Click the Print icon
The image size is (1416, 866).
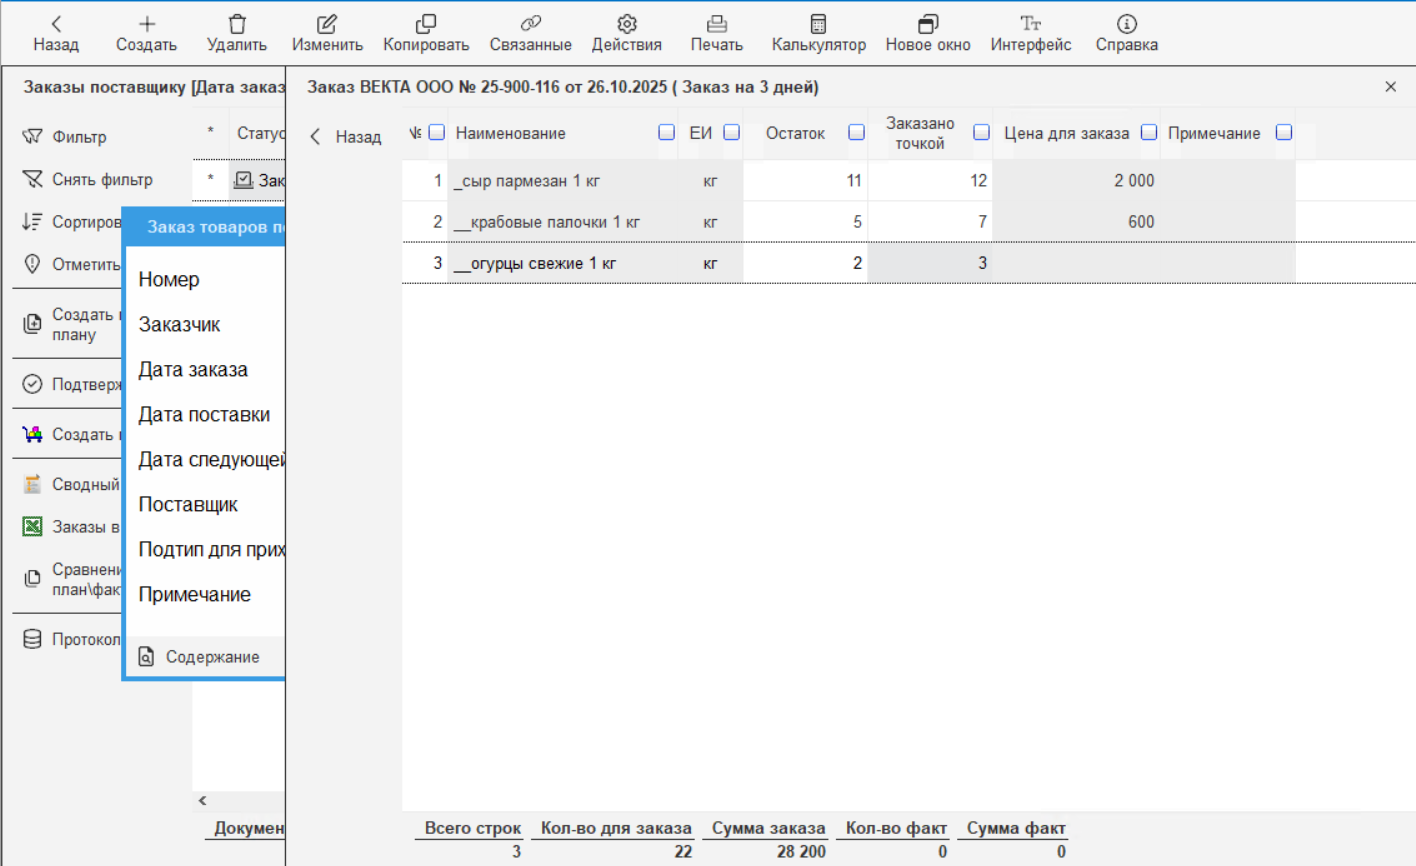click(x=716, y=24)
